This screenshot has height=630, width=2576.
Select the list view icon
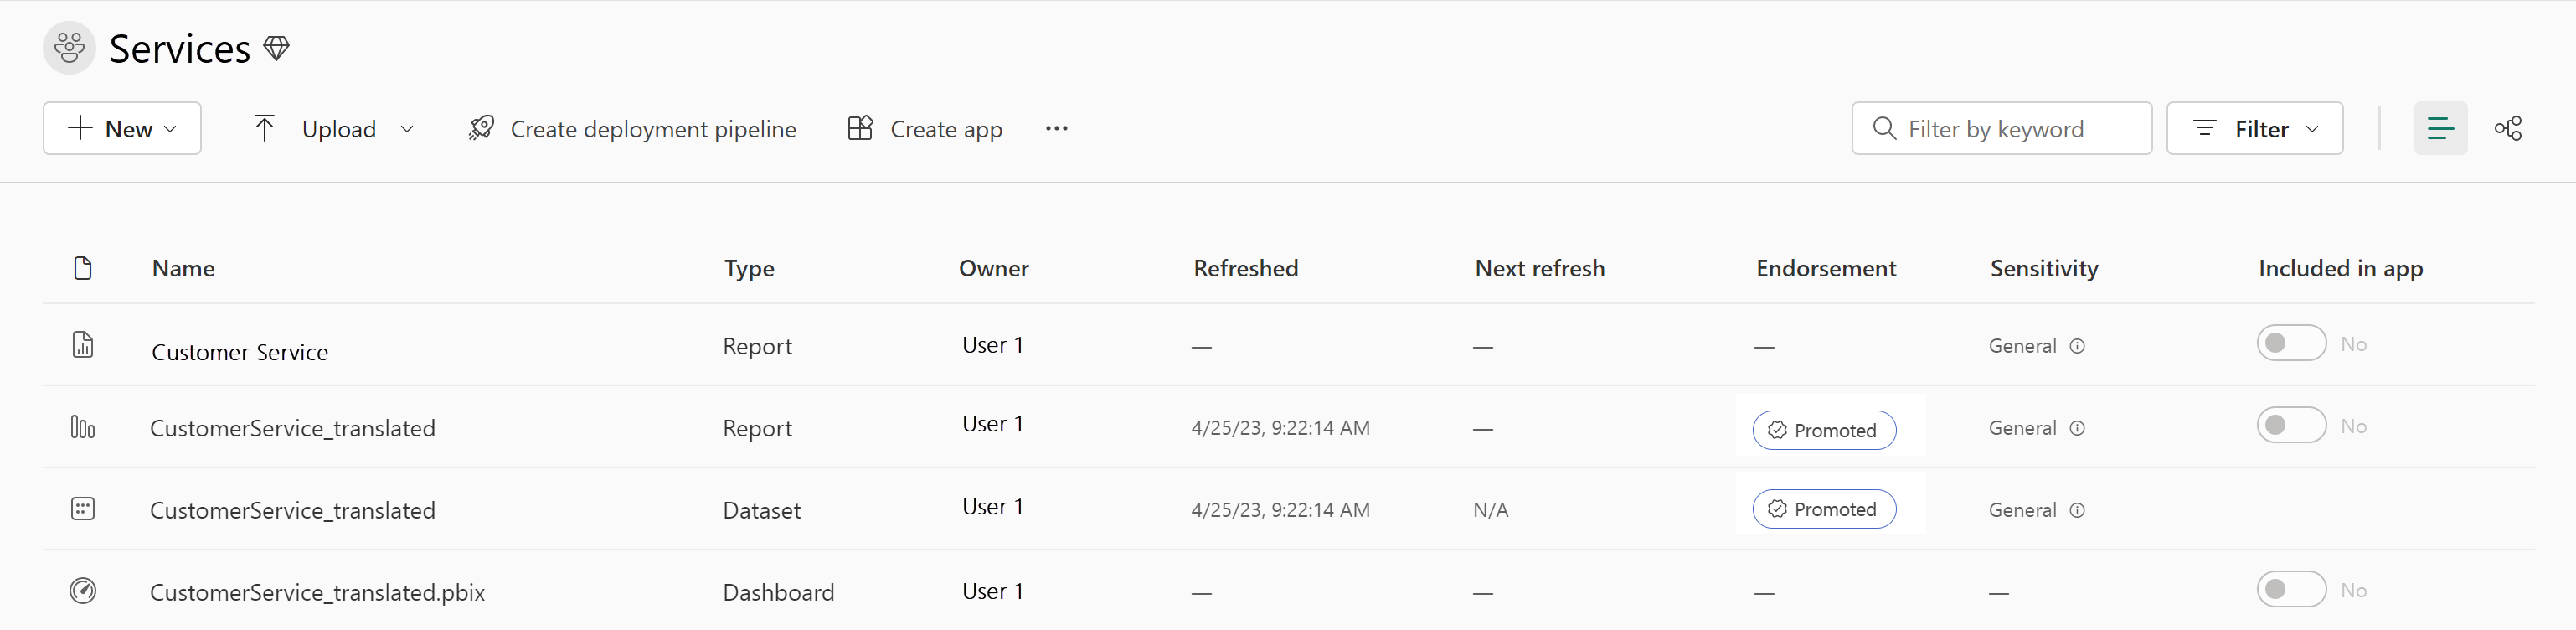[2440, 128]
